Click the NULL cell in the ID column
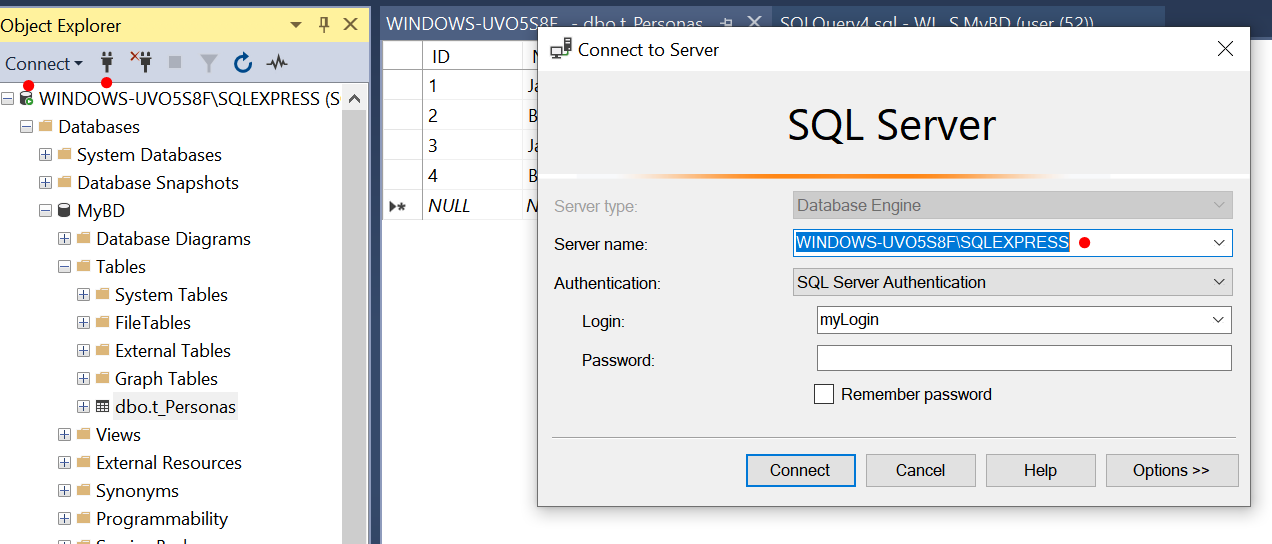The image size is (1272, 544). point(471,206)
